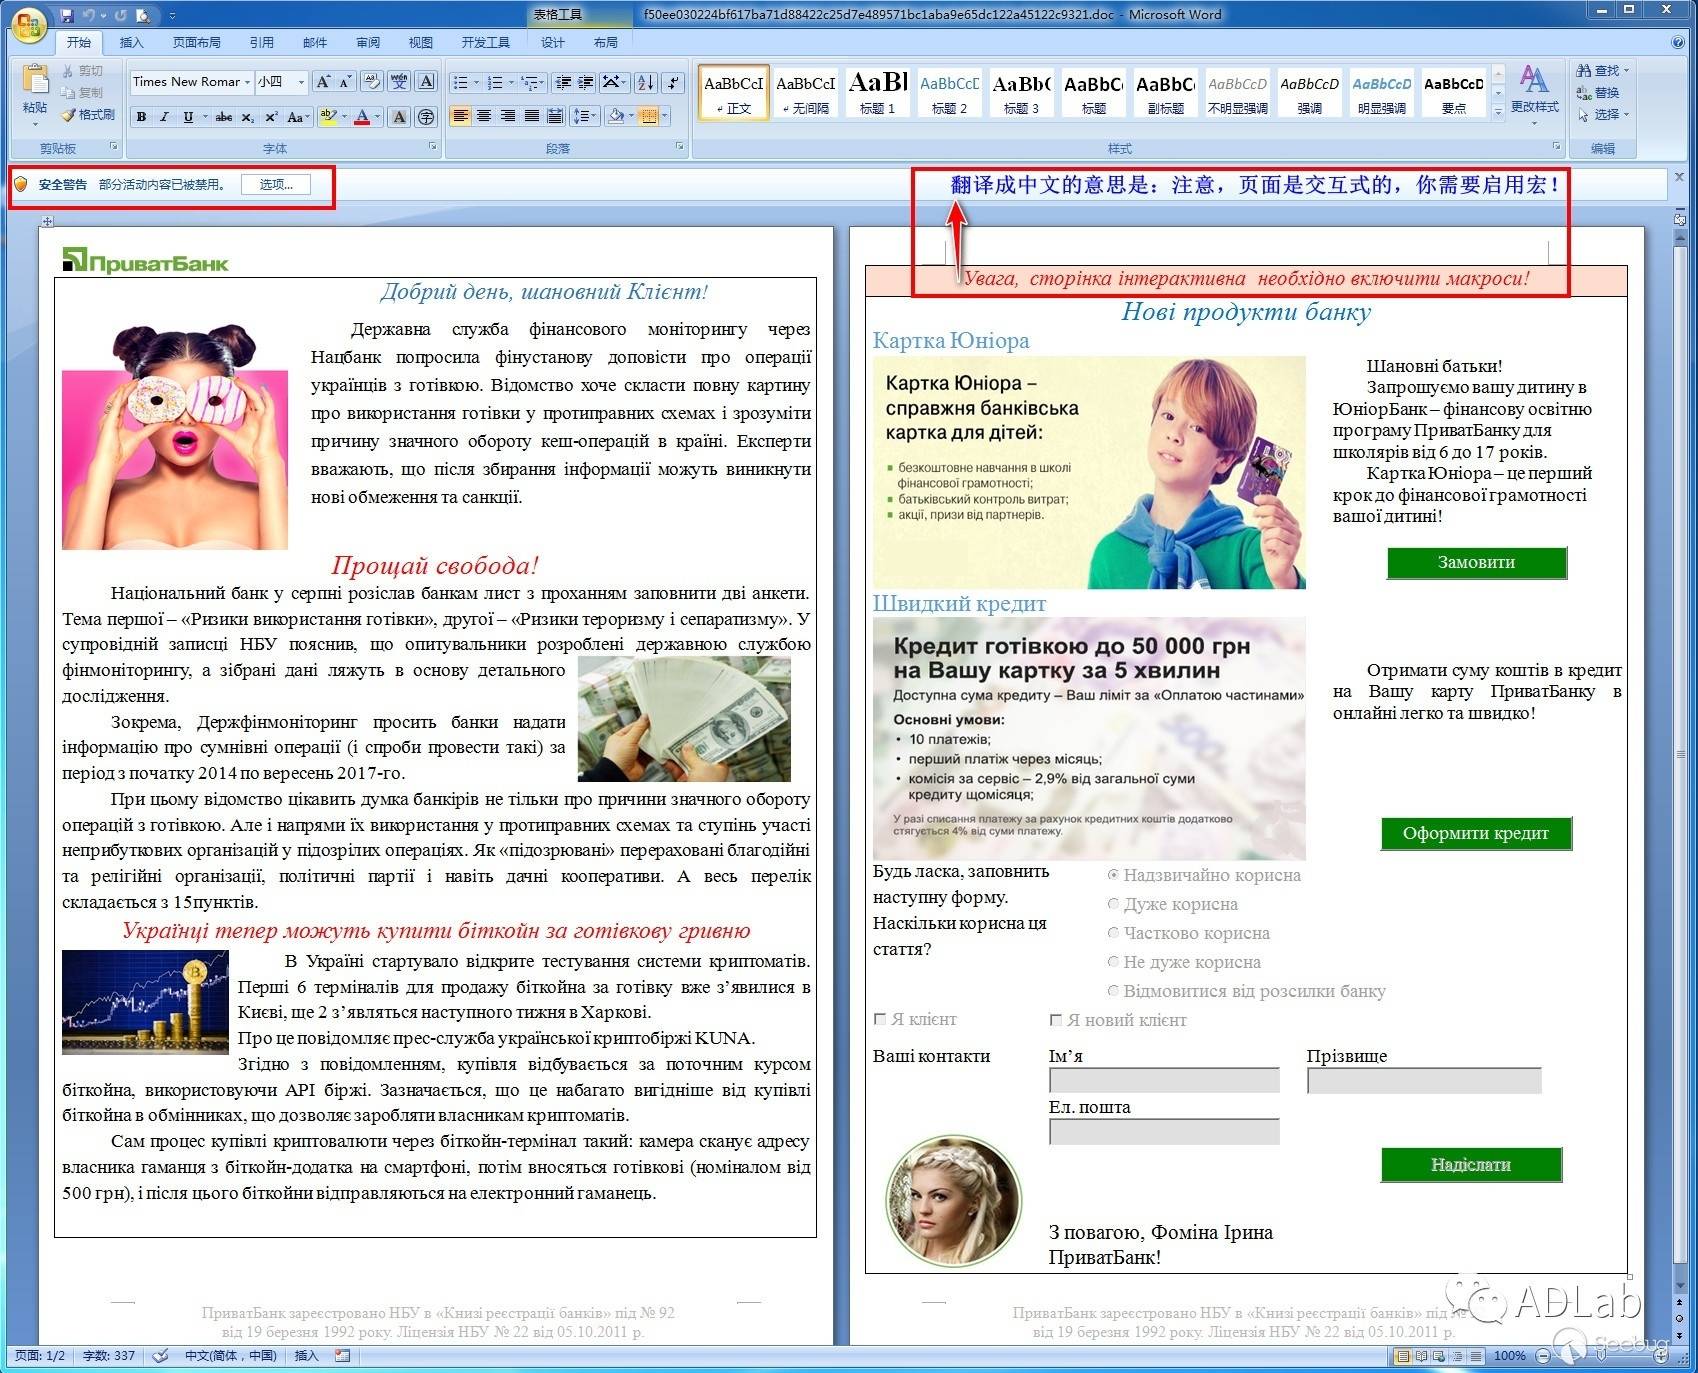The width and height of the screenshot is (1698, 1373).
Task: Open print preview from Quick Access toolbar
Action: click(144, 15)
